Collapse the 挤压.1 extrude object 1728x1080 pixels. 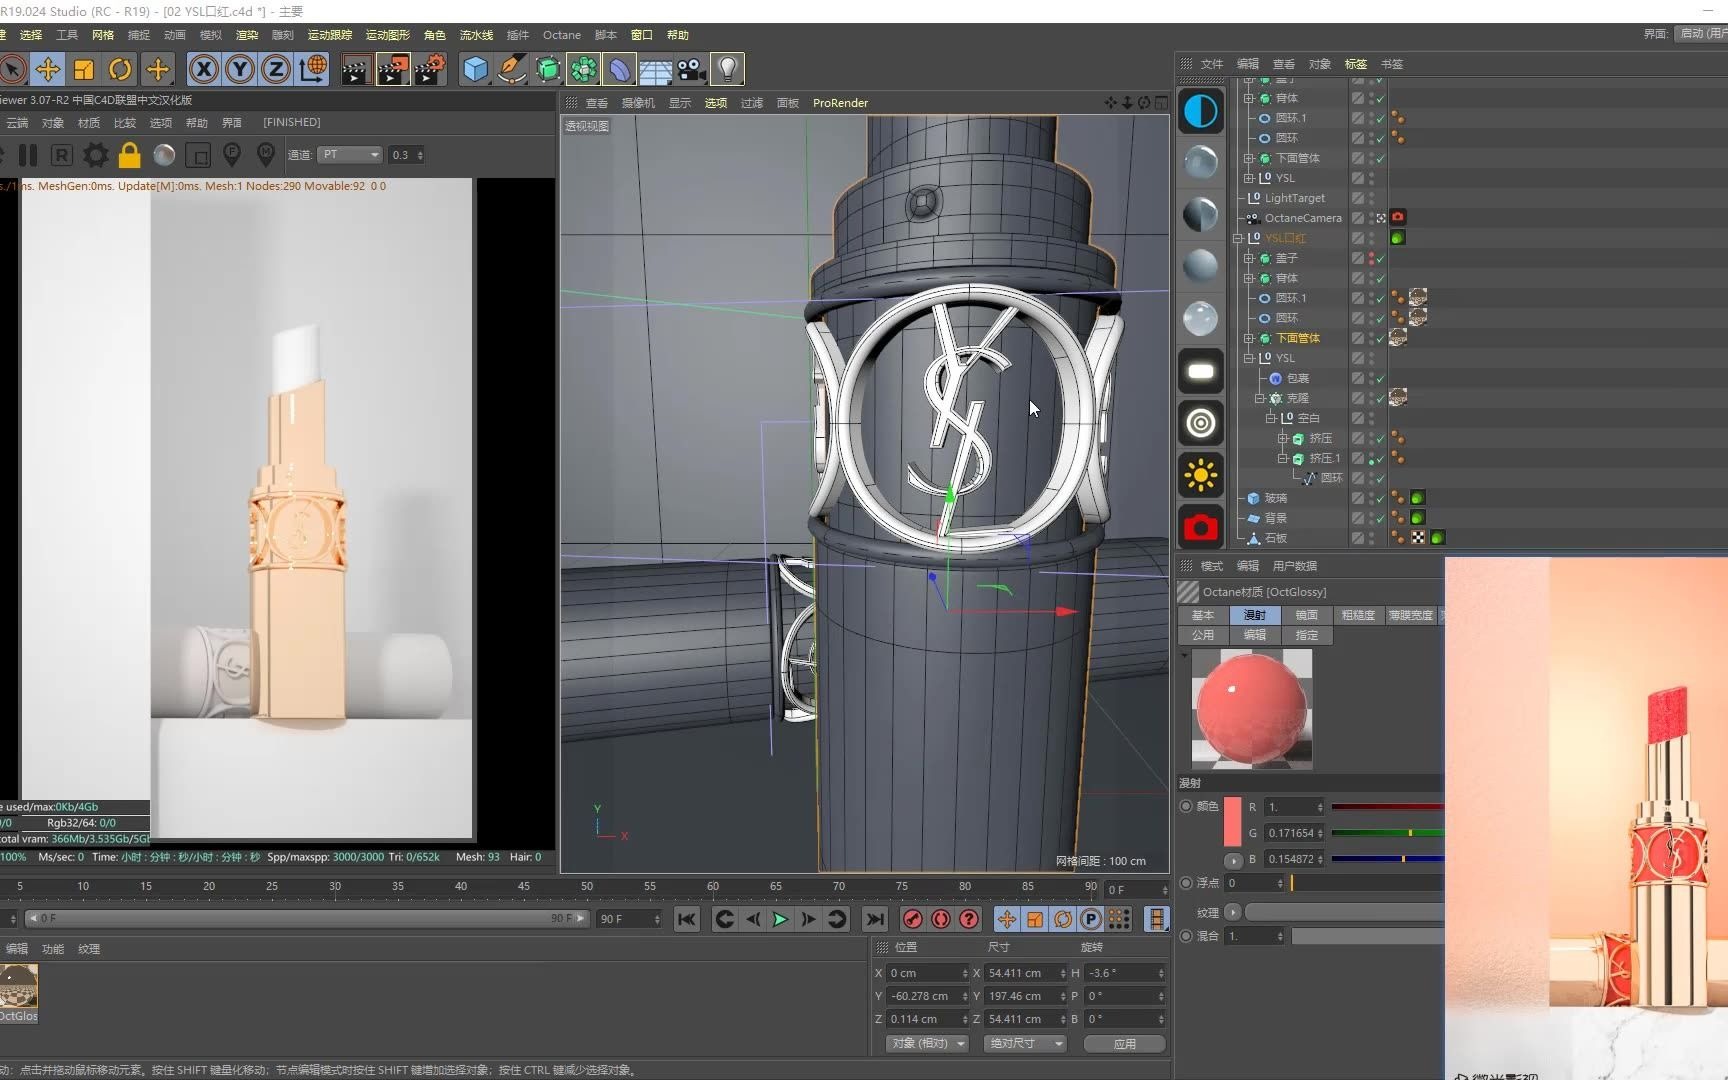click(x=1282, y=458)
